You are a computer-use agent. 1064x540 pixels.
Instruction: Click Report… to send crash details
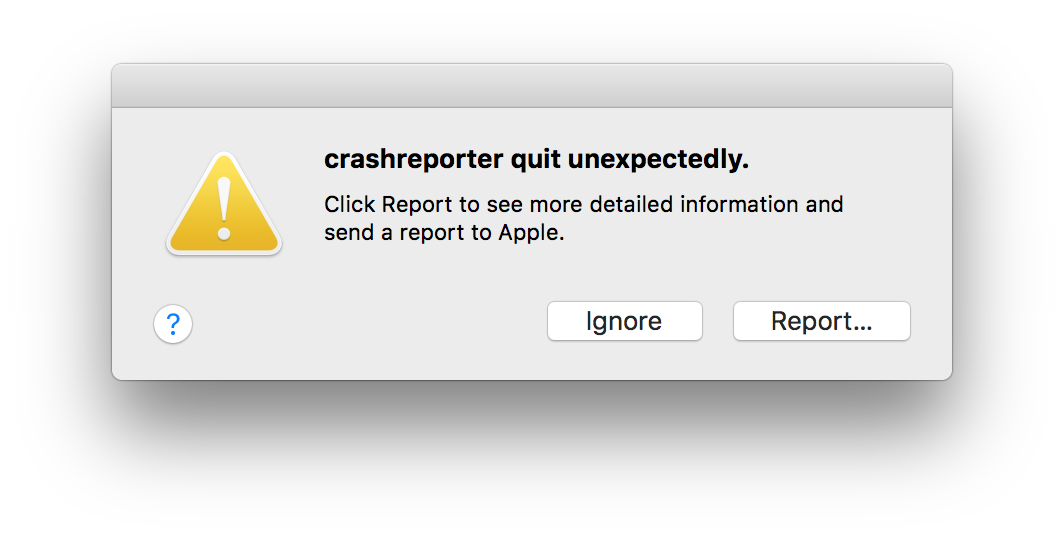click(x=821, y=321)
